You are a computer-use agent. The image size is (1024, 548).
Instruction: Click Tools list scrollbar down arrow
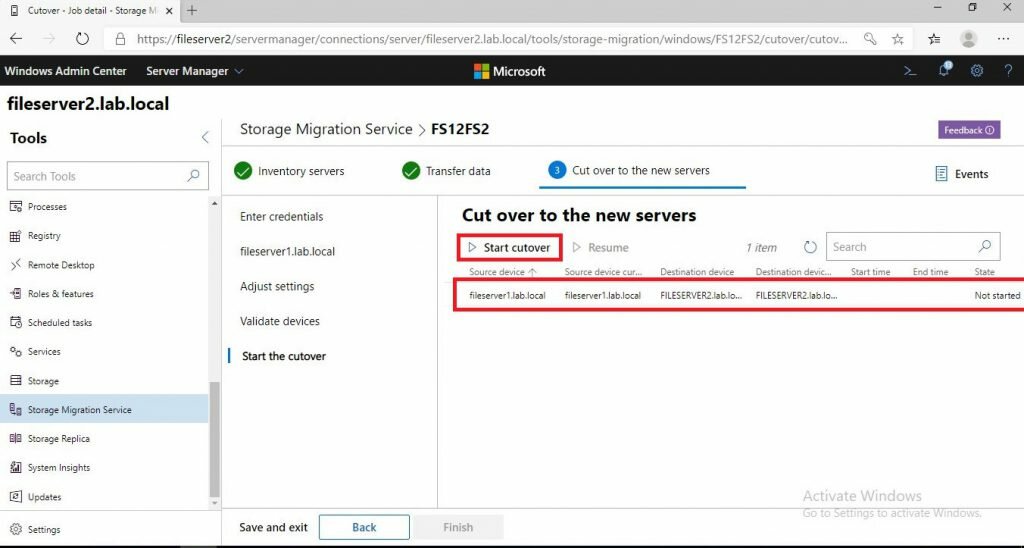215,504
